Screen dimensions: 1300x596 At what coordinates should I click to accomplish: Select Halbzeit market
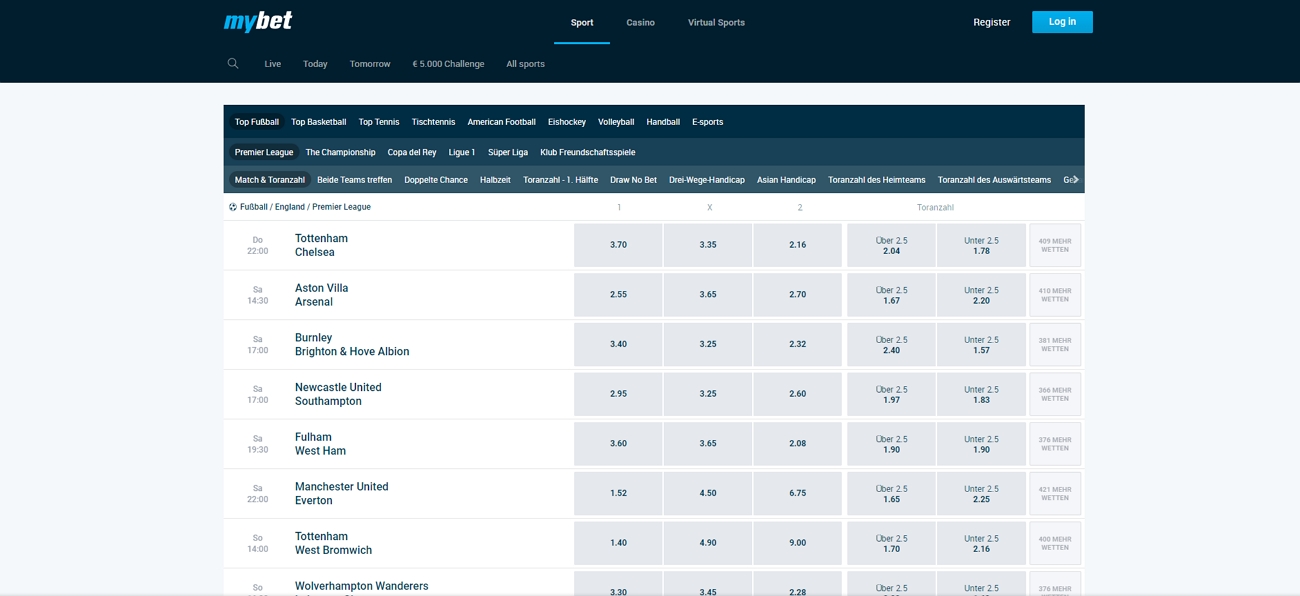495,180
